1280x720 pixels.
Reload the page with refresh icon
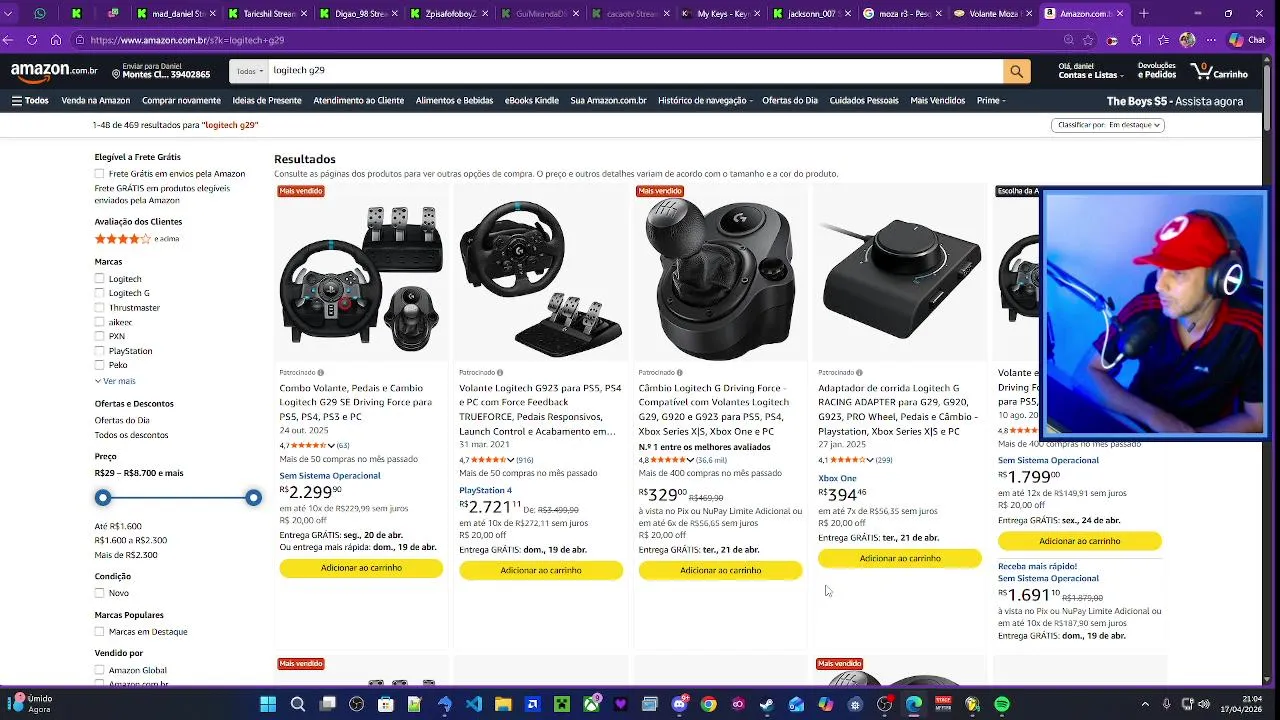click(x=32, y=40)
